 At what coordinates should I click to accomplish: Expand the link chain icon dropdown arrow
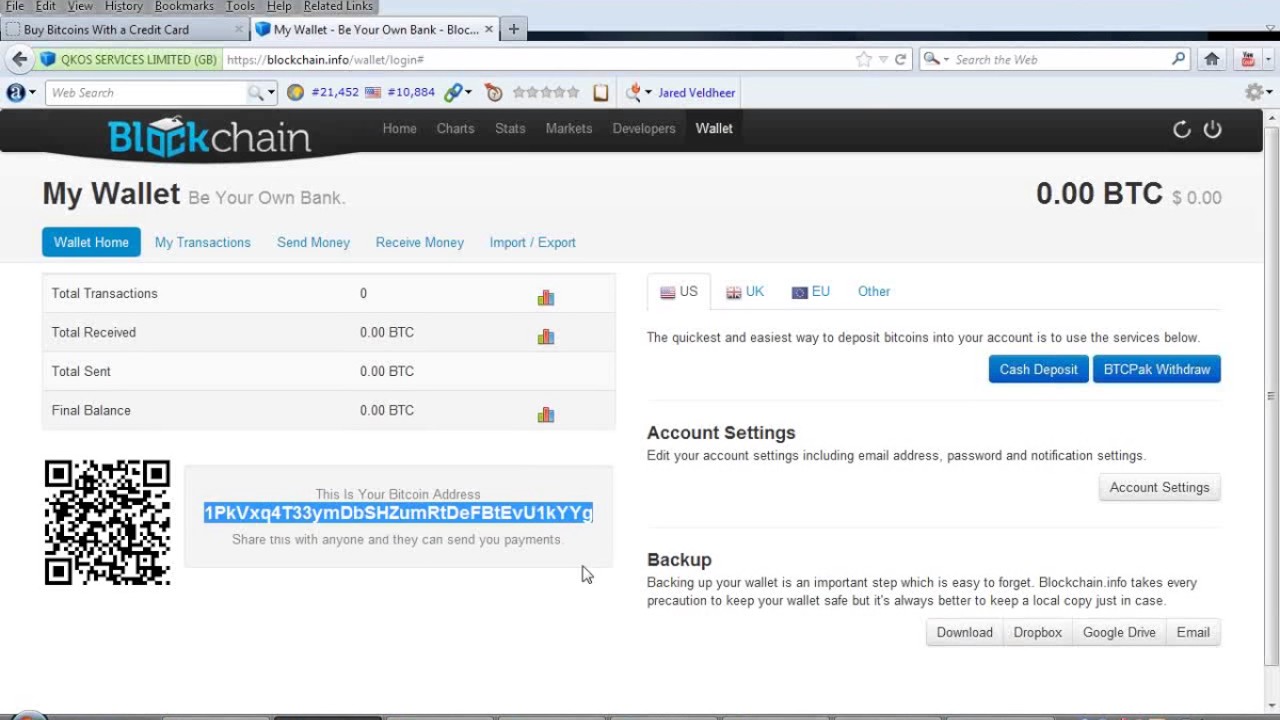tap(470, 93)
